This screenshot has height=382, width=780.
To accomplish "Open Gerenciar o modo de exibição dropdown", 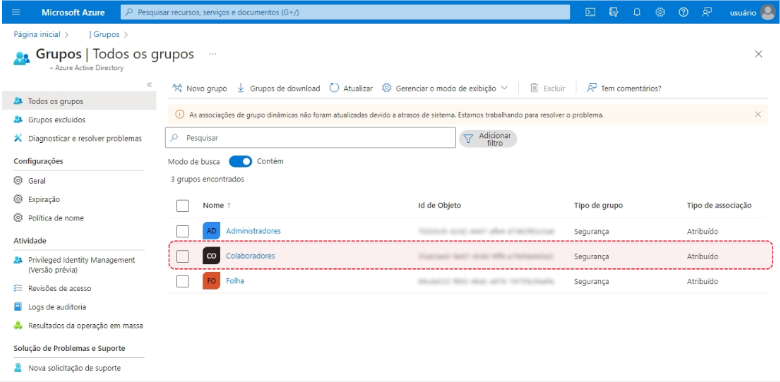I will pos(445,88).
